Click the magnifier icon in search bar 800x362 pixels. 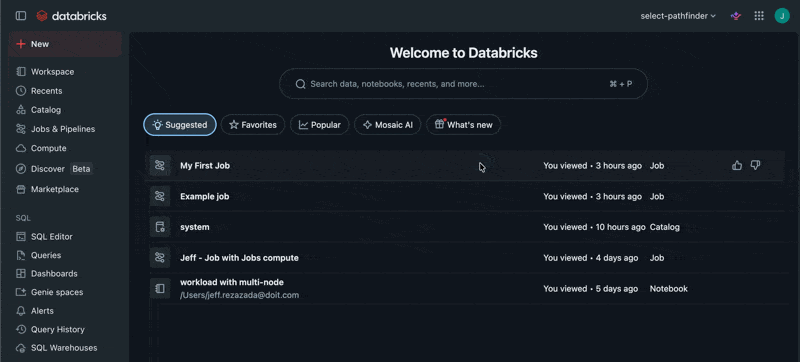301,84
